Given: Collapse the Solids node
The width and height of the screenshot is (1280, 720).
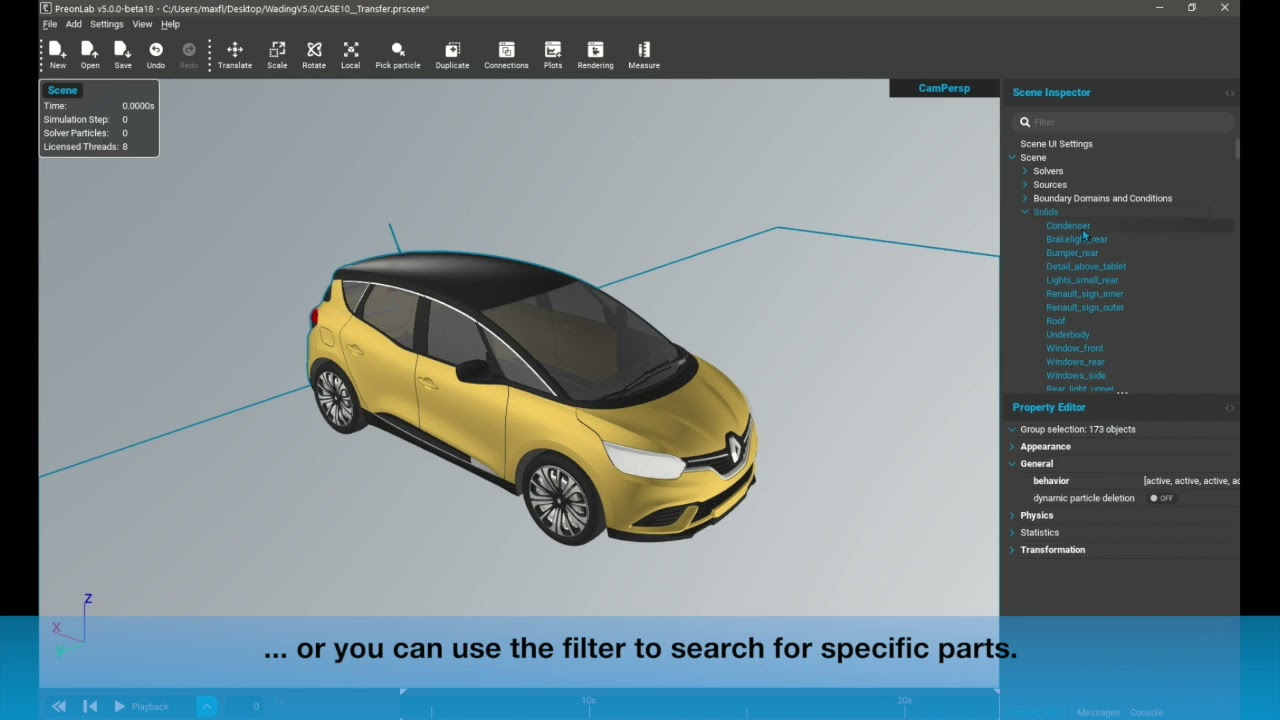Looking at the screenshot, I should [1025, 212].
